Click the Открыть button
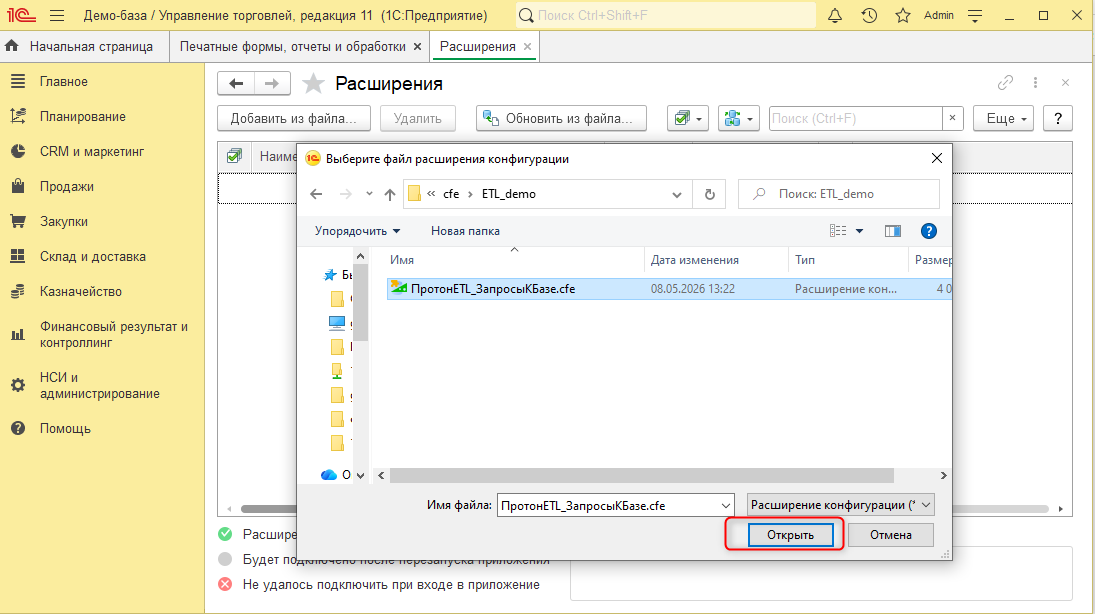The image size is (1095, 614). [791, 535]
